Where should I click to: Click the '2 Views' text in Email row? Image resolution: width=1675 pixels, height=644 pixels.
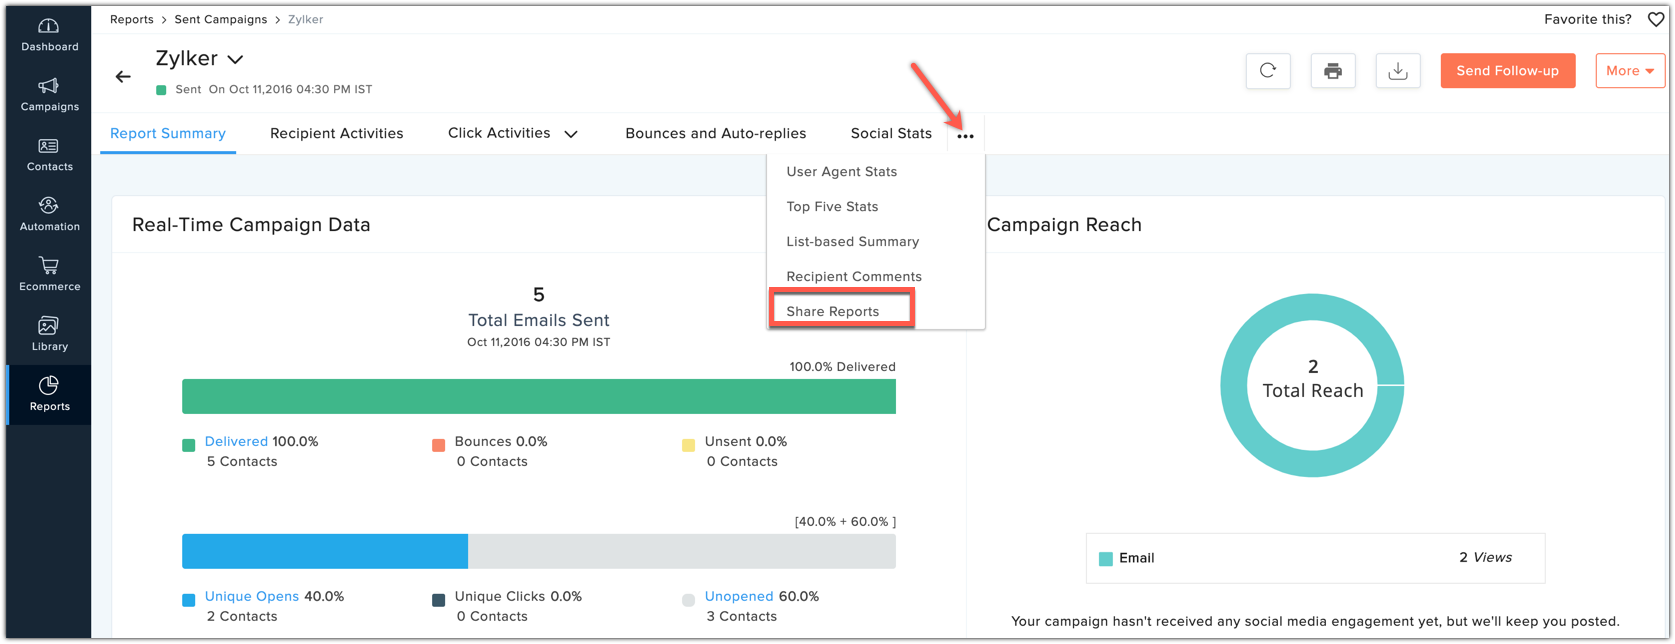point(1485,558)
